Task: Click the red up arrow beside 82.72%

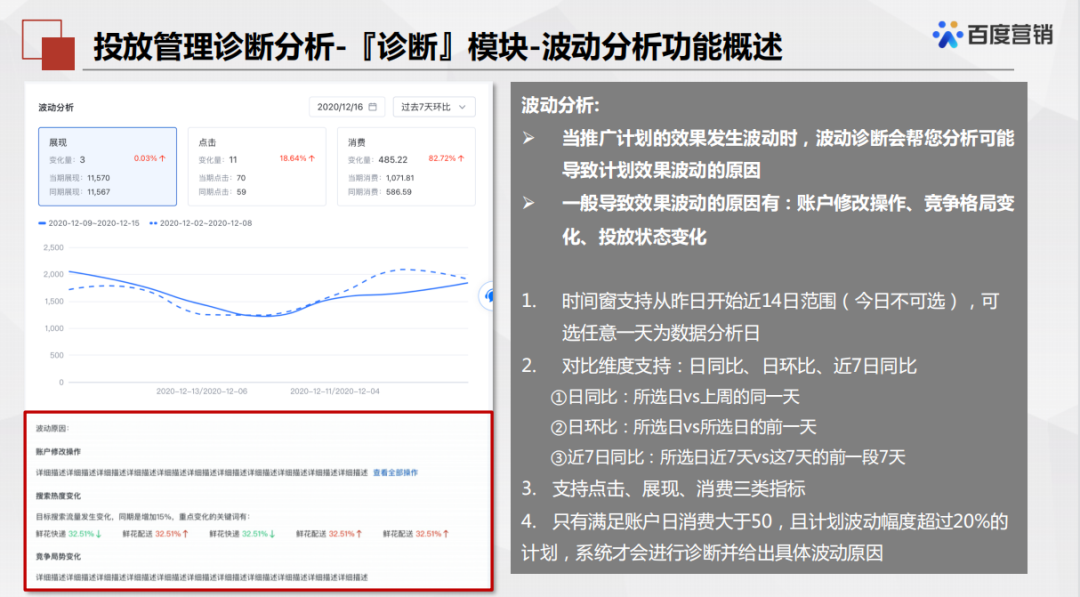Action: [x=462, y=159]
